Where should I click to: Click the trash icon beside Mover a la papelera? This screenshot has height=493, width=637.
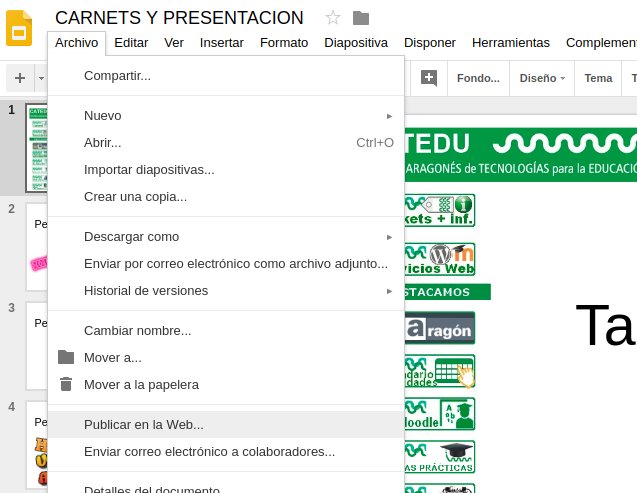tap(66, 384)
